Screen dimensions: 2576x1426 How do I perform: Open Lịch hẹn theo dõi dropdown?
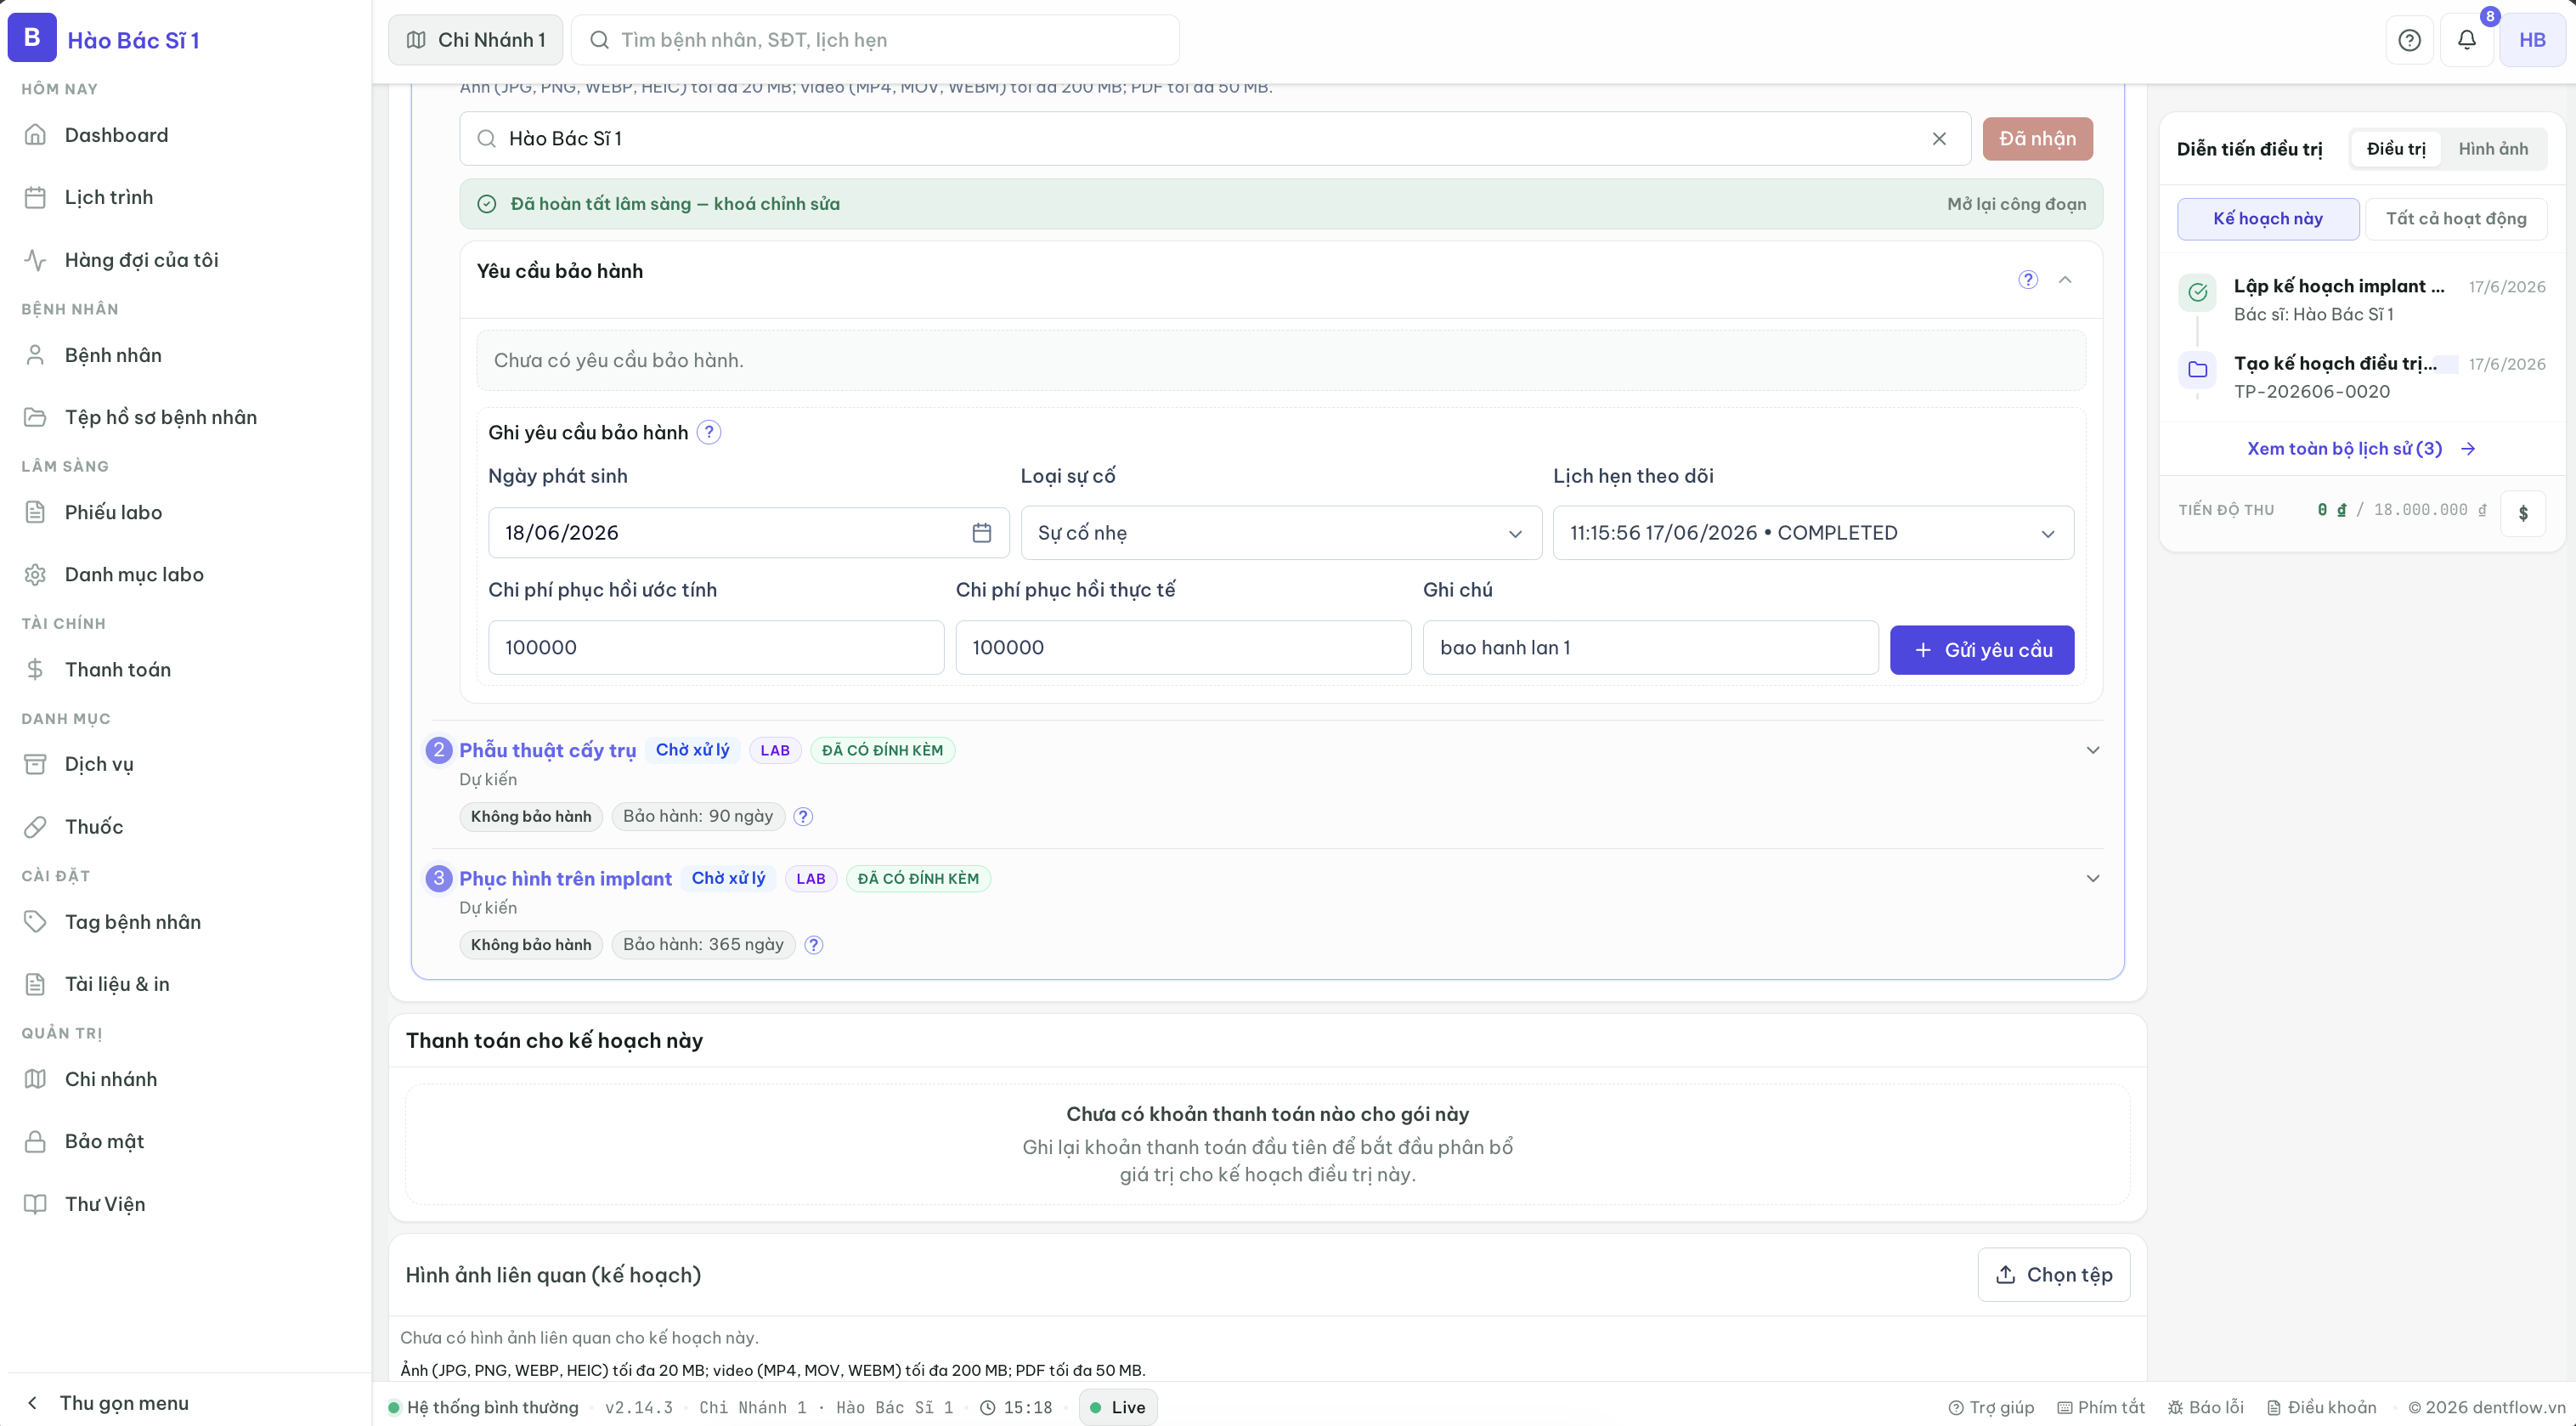[1813, 533]
